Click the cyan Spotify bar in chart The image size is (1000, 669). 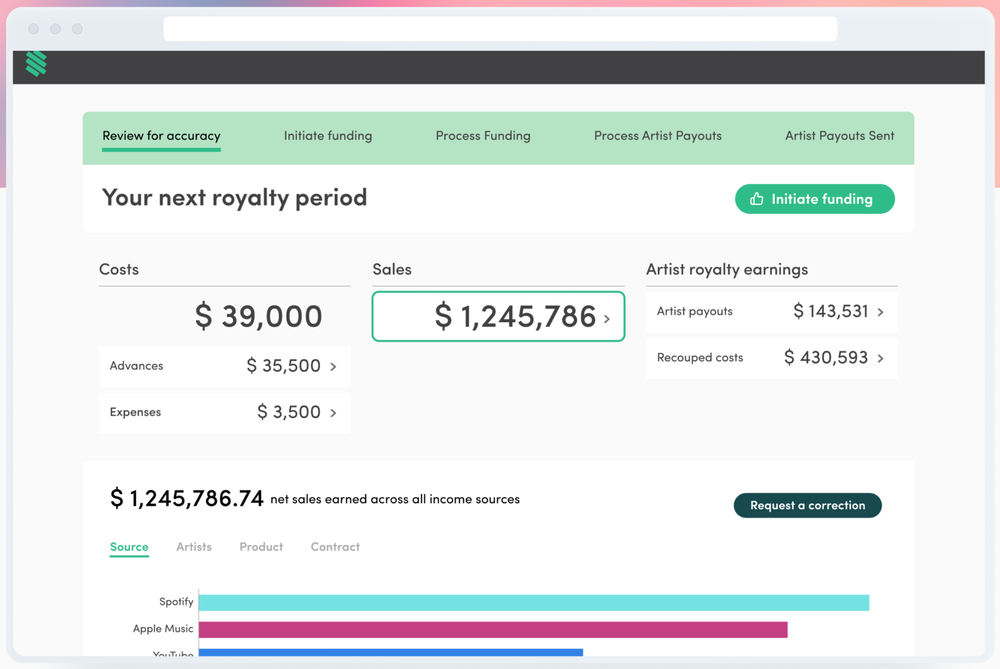click(x=533, y=602)
